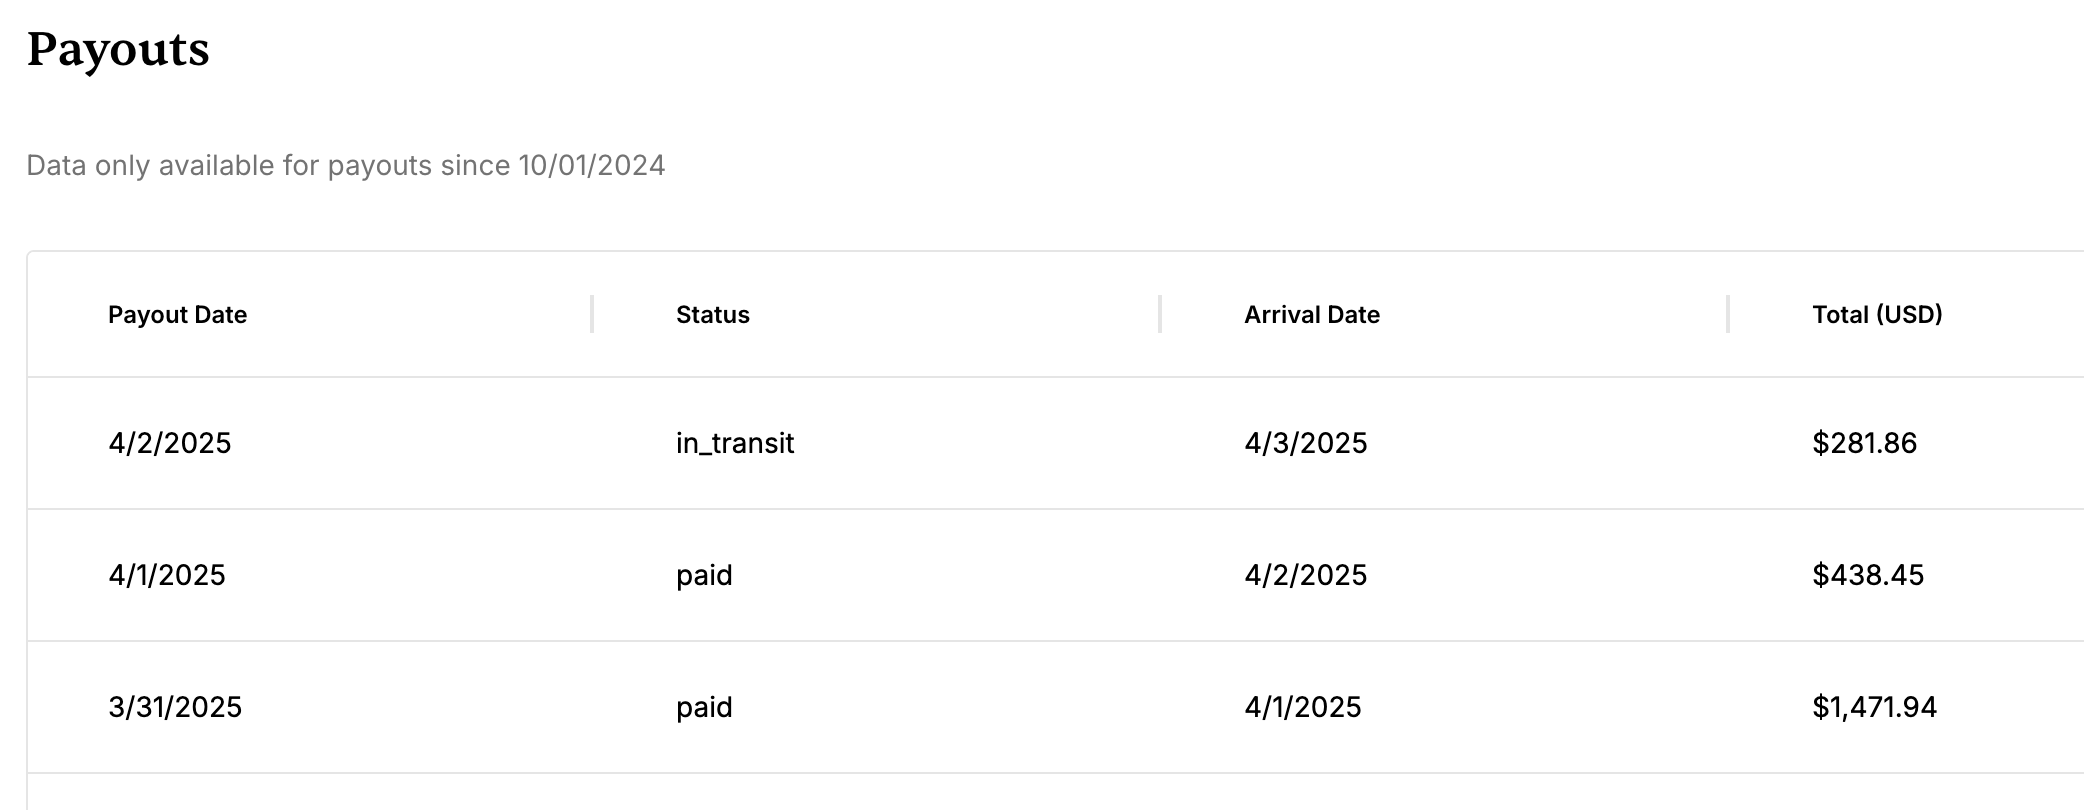The height and width of the screenshot is (810, 2084).
Task: Click the $281.86 total amount
Action: coord(1864,443)
